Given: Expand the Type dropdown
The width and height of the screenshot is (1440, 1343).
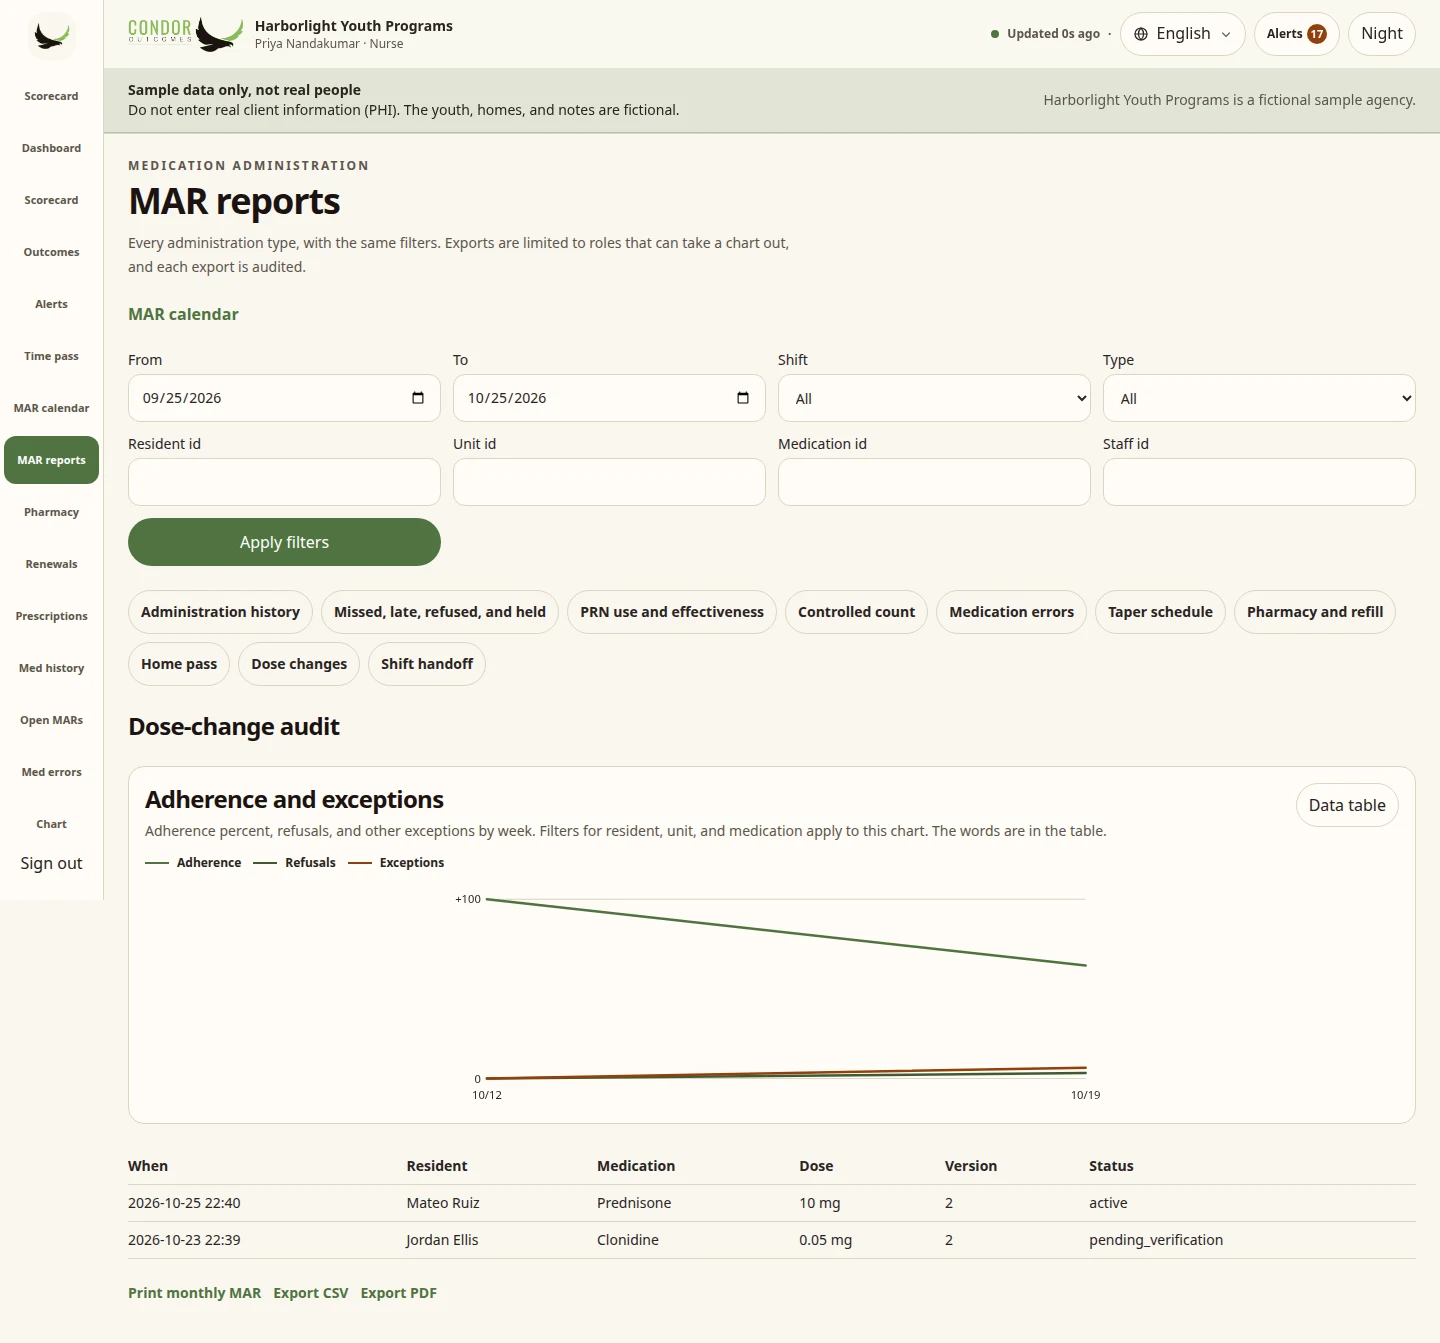Looking at the screenshot, I should (x=1259, y=398).
